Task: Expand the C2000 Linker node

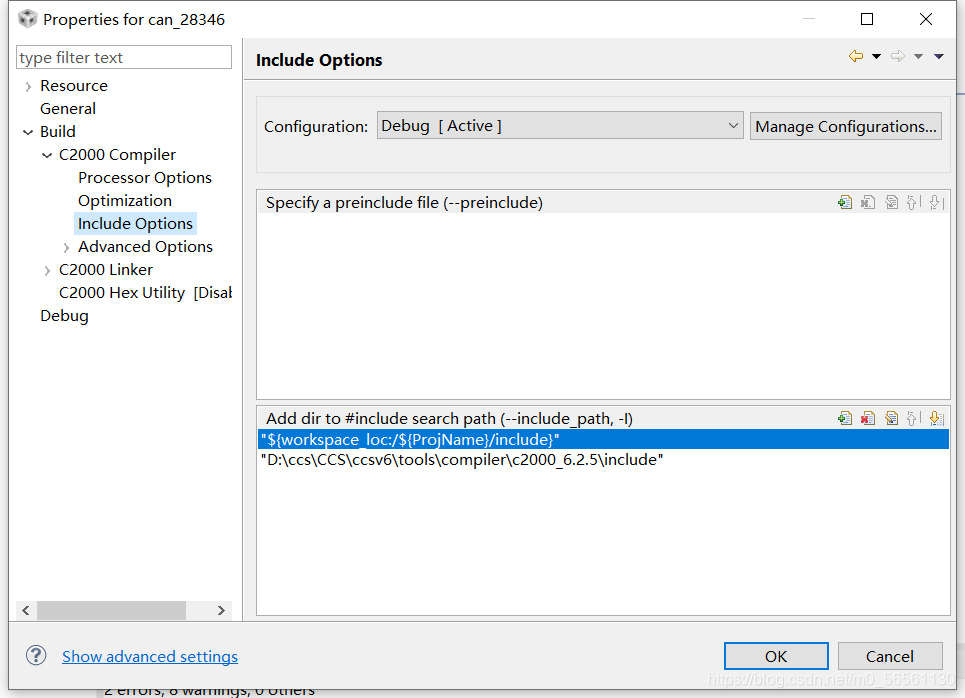Action: [x=47, y=270]
